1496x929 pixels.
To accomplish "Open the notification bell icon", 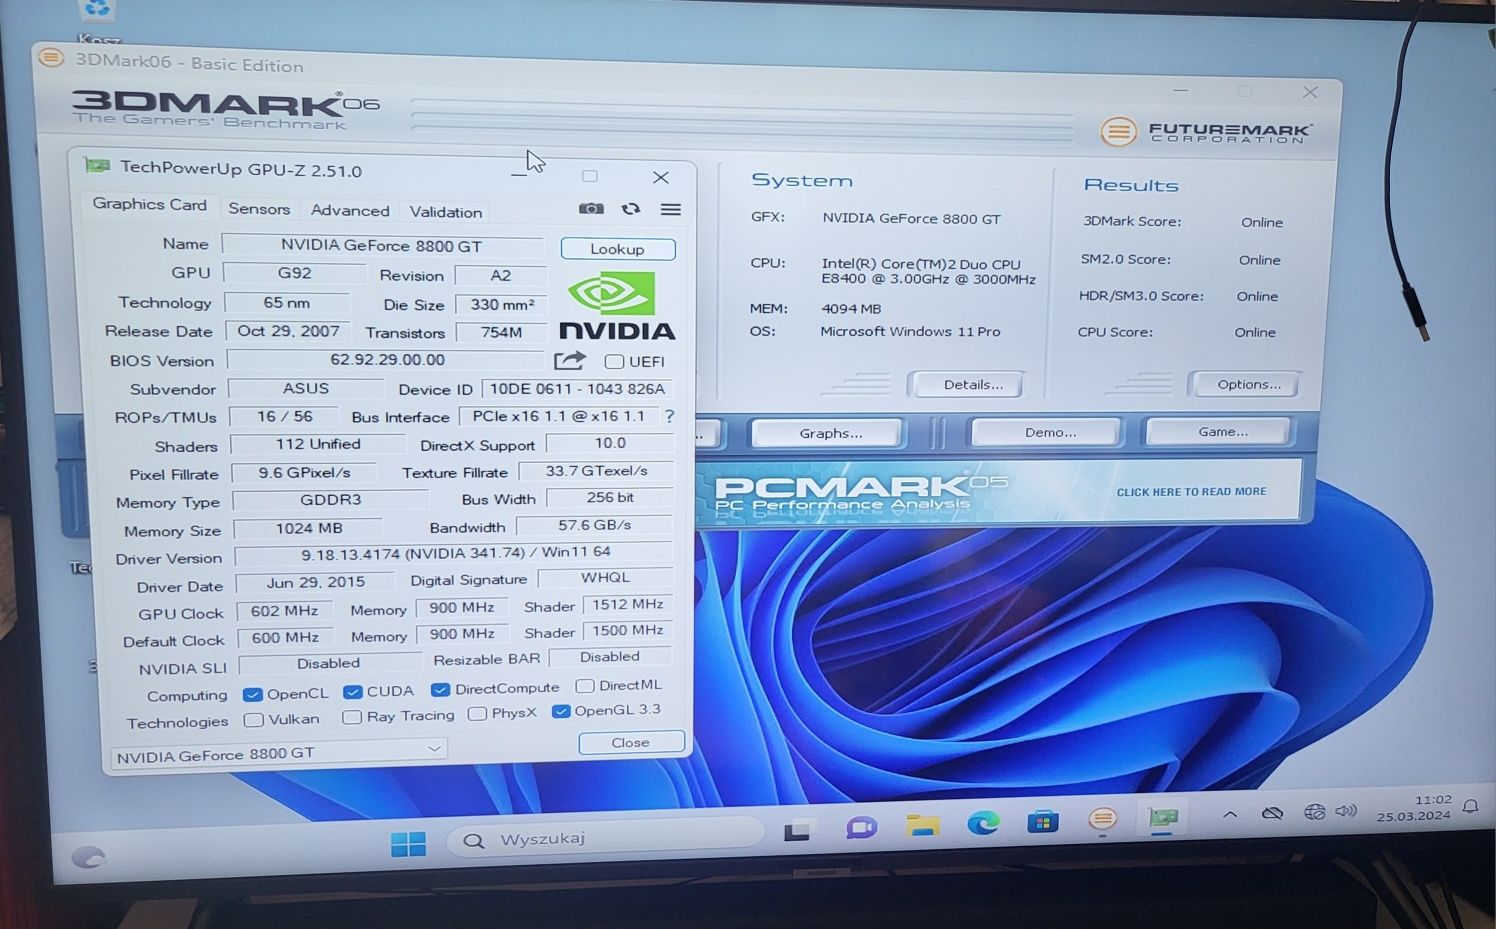I will coord(1470,806).
